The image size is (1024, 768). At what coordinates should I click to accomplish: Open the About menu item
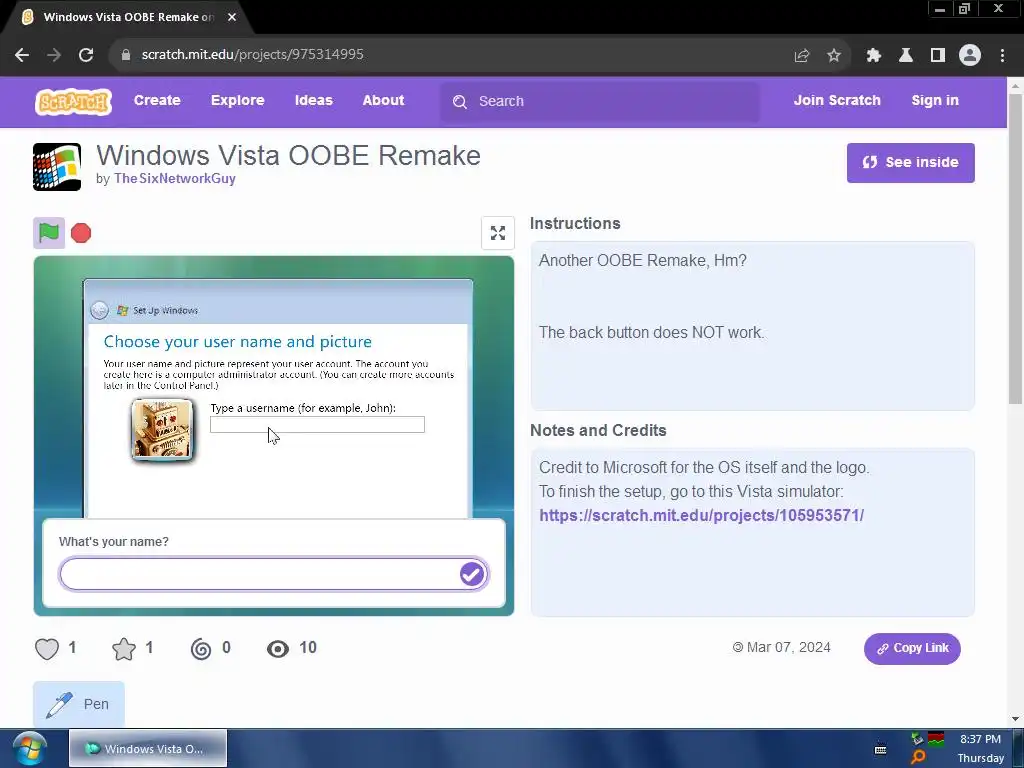pyautogui.click(x=383, y=101)
